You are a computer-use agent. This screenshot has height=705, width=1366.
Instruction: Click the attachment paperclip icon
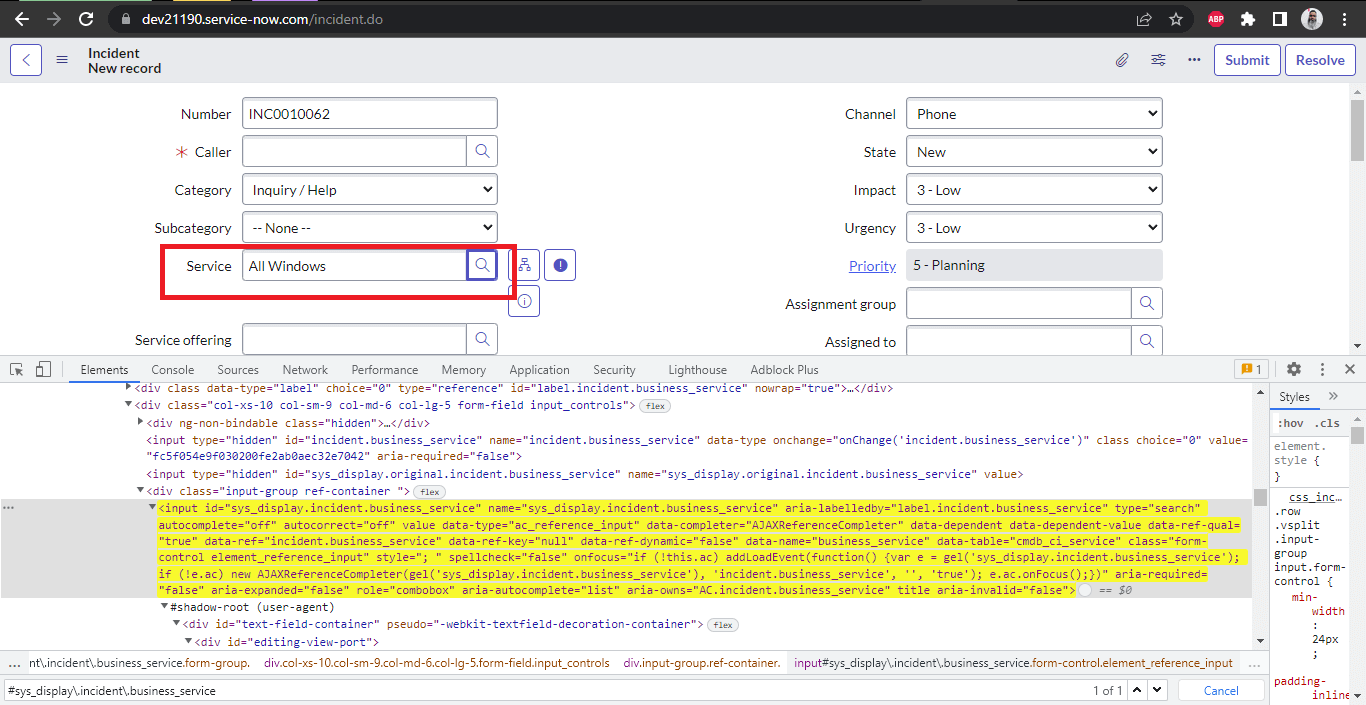pyautogui.click(x=1122, y=60)
